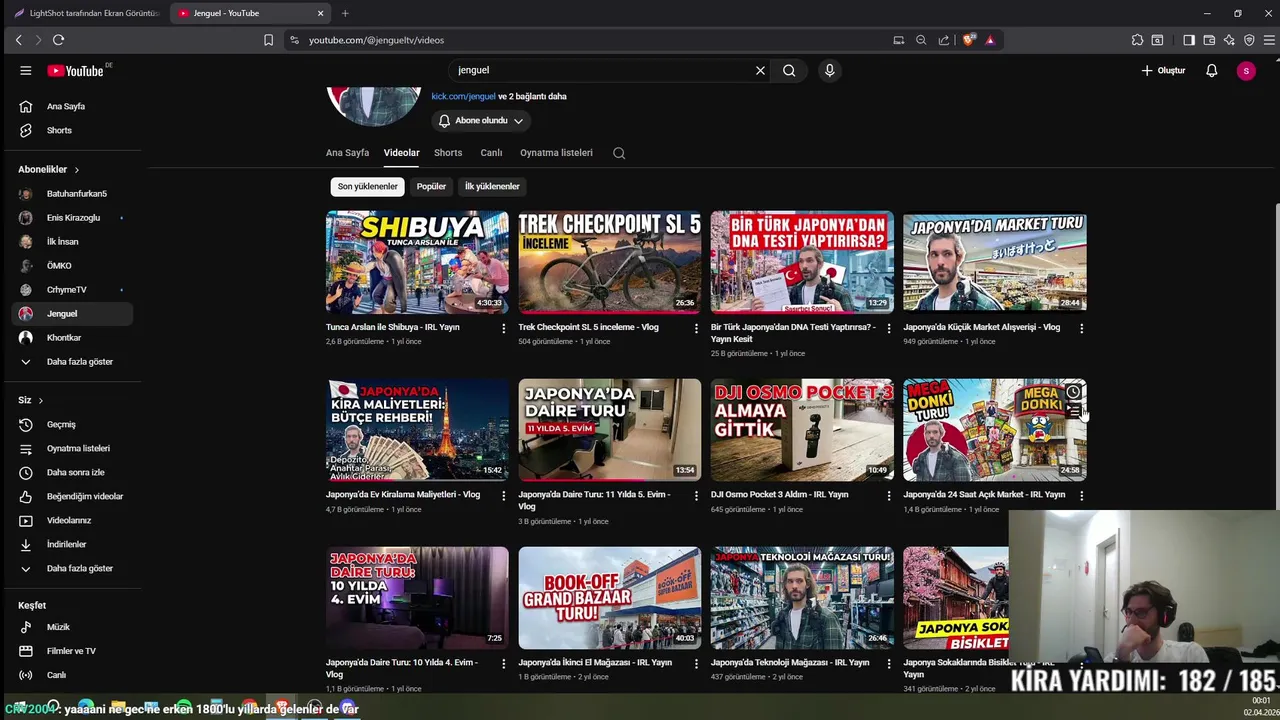
Task: Open the account avatar menu
Action: (x=1245, y=70)
